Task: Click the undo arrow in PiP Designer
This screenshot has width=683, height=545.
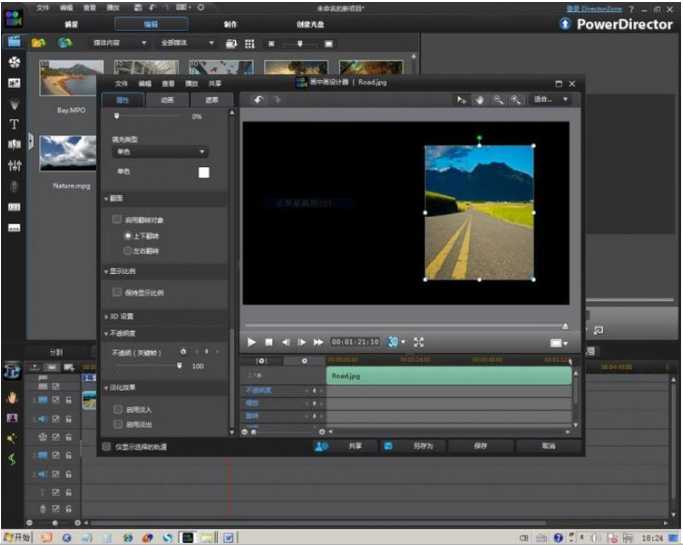Action: [x=258, y=100]
